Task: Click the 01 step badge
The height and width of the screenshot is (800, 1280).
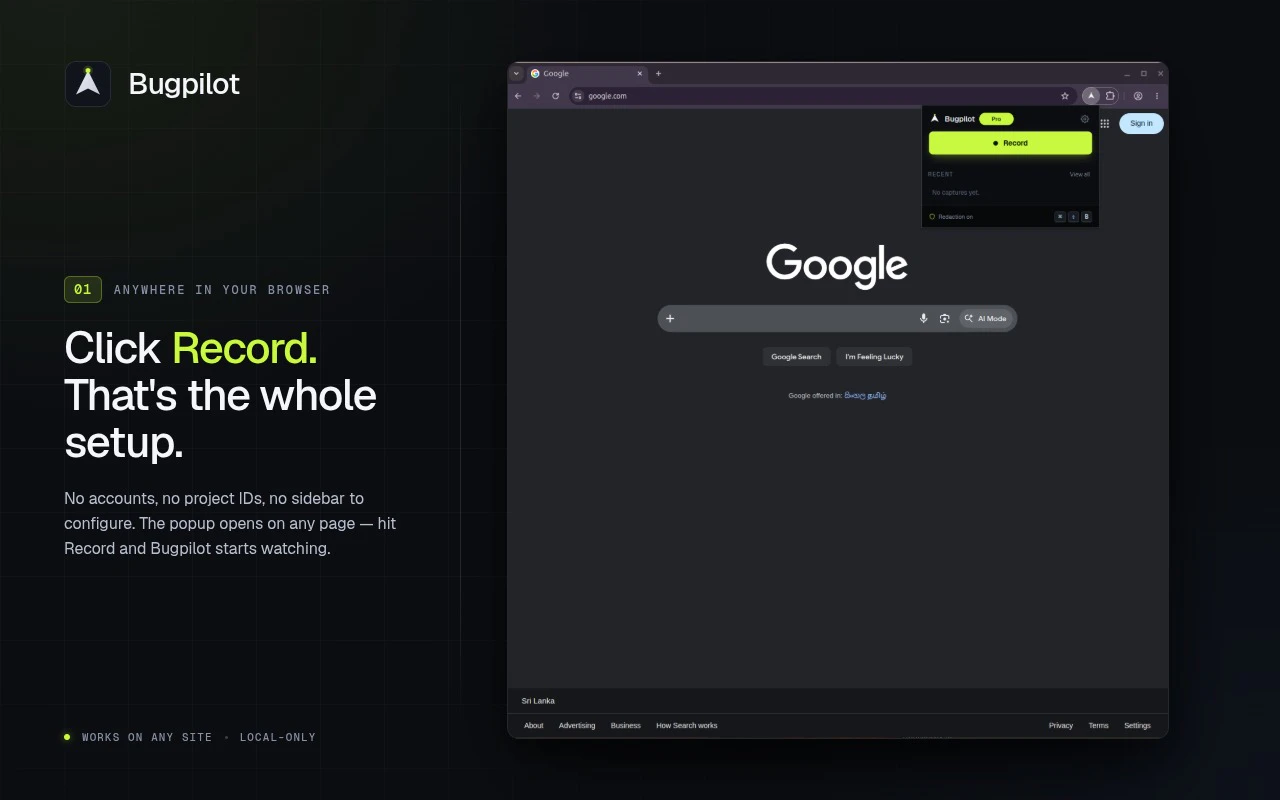Action: tap(83, 289)
